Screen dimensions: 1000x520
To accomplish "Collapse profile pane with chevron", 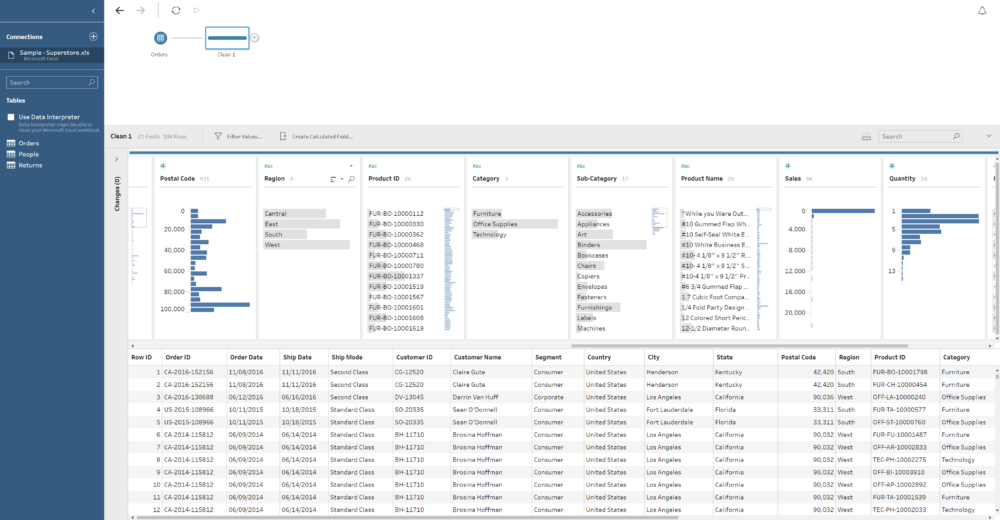I will click(989, 136).
